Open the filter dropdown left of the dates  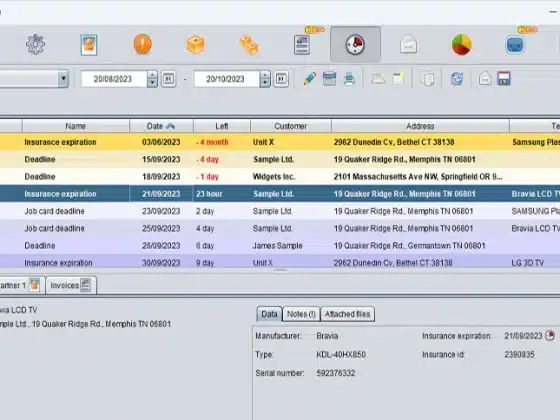(x=63, y=79)
